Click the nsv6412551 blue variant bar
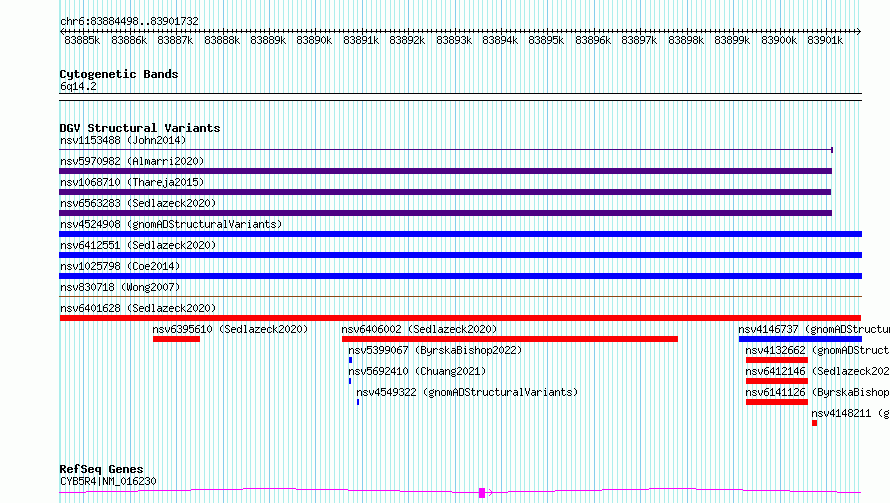The image size is (890, 503). (460, 255)
